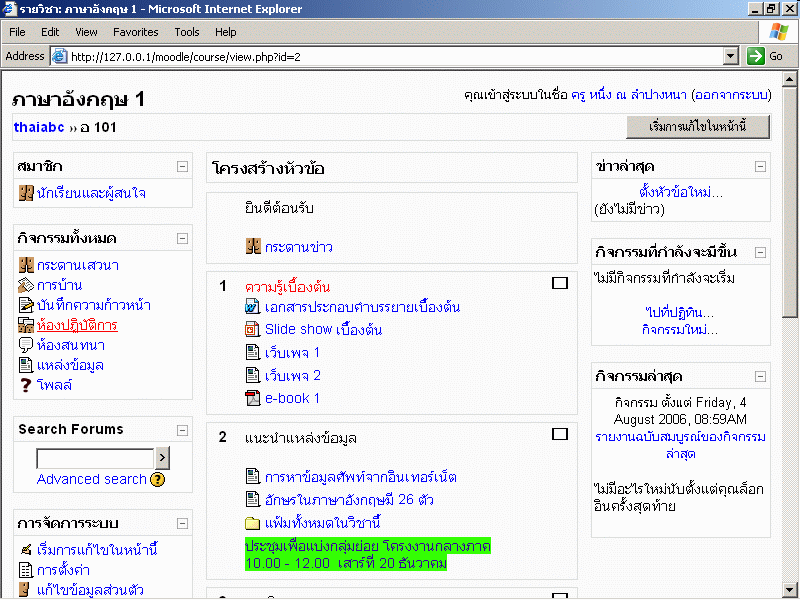Image resolution: width=800 pixels, height=600 pixels.
Task: Click the เริ่มการแก้ไขในหน้านี้ button
Action: click(x=698, y=127)
